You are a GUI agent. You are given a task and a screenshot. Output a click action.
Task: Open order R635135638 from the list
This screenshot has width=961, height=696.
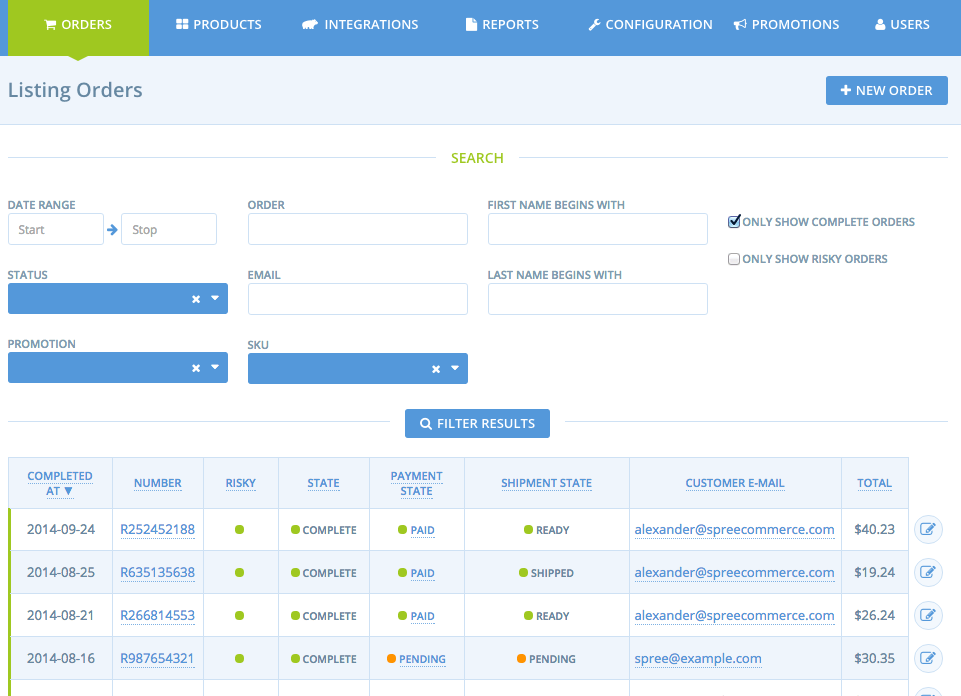pos(157,572)
